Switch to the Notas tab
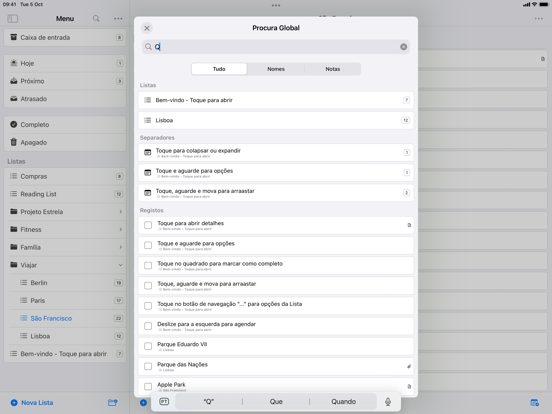Viewport: 552px width, 414px height. click(x=332, y=69)
